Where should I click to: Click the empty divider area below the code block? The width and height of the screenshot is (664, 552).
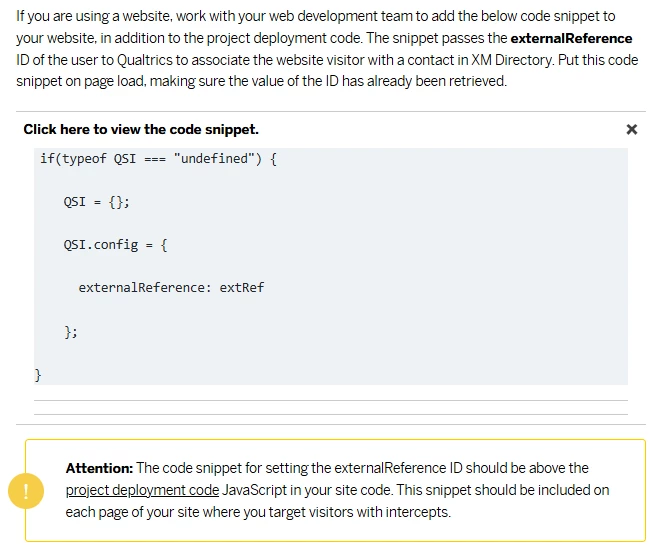pos(331,407)
